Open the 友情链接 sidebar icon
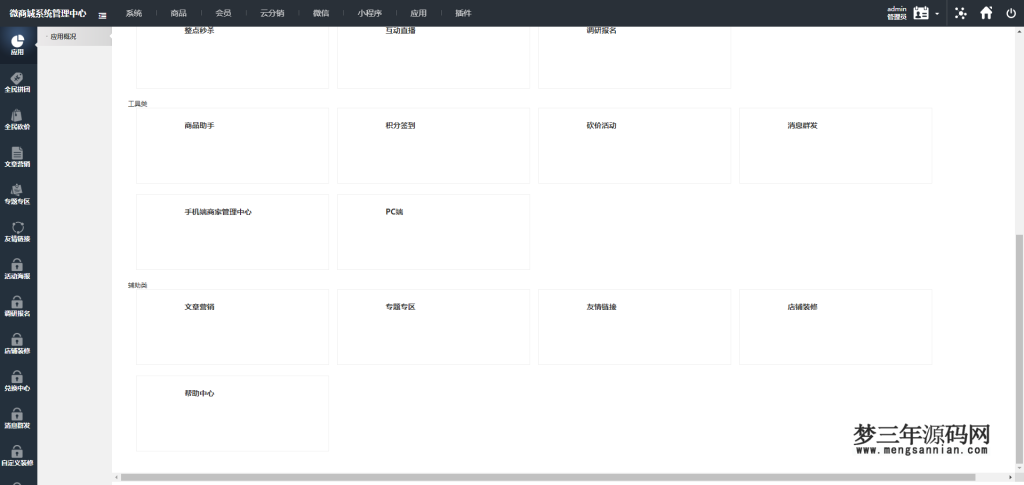Image resolution: width=1024 pixels, height=485 pixels. point(18,231)
